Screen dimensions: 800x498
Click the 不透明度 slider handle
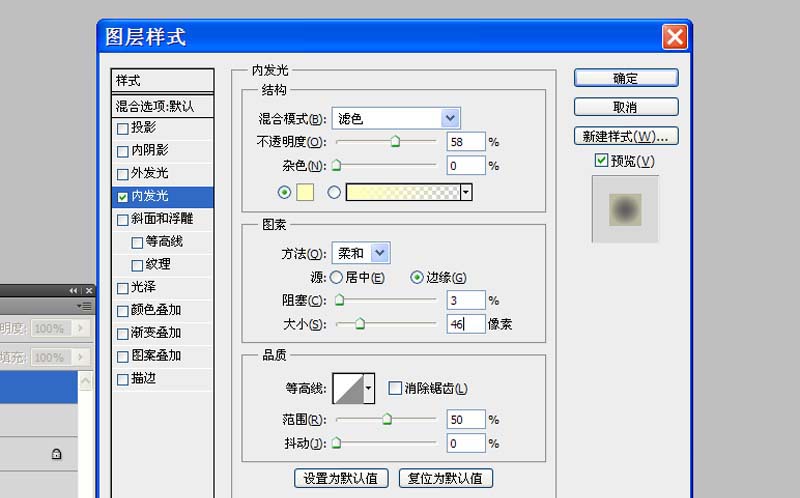[395, 141]
